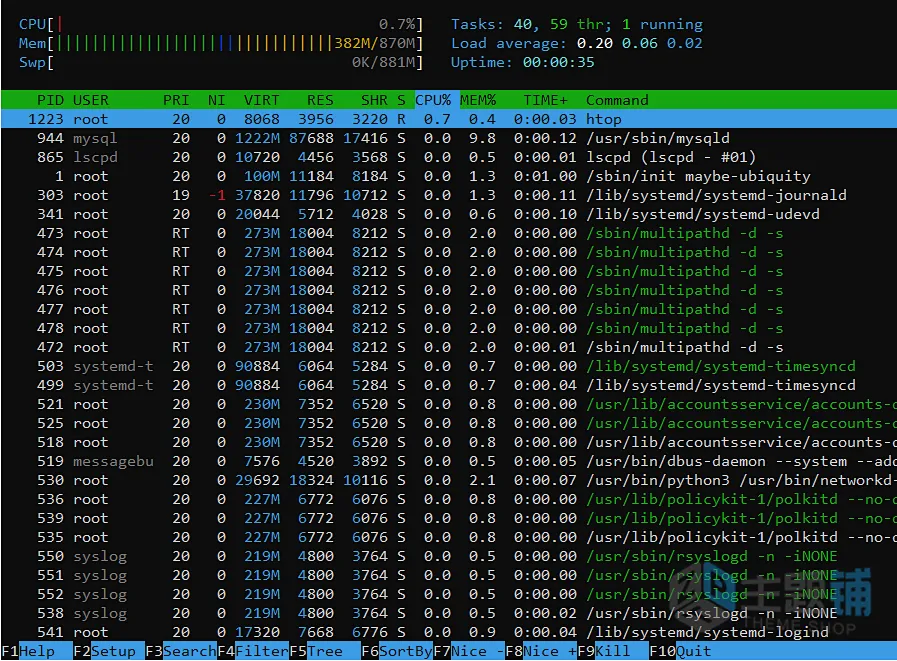Sort by the RES column header
The height and width of the screenshot is (661, 897).
pyautogui.click(x=320, y=100)
